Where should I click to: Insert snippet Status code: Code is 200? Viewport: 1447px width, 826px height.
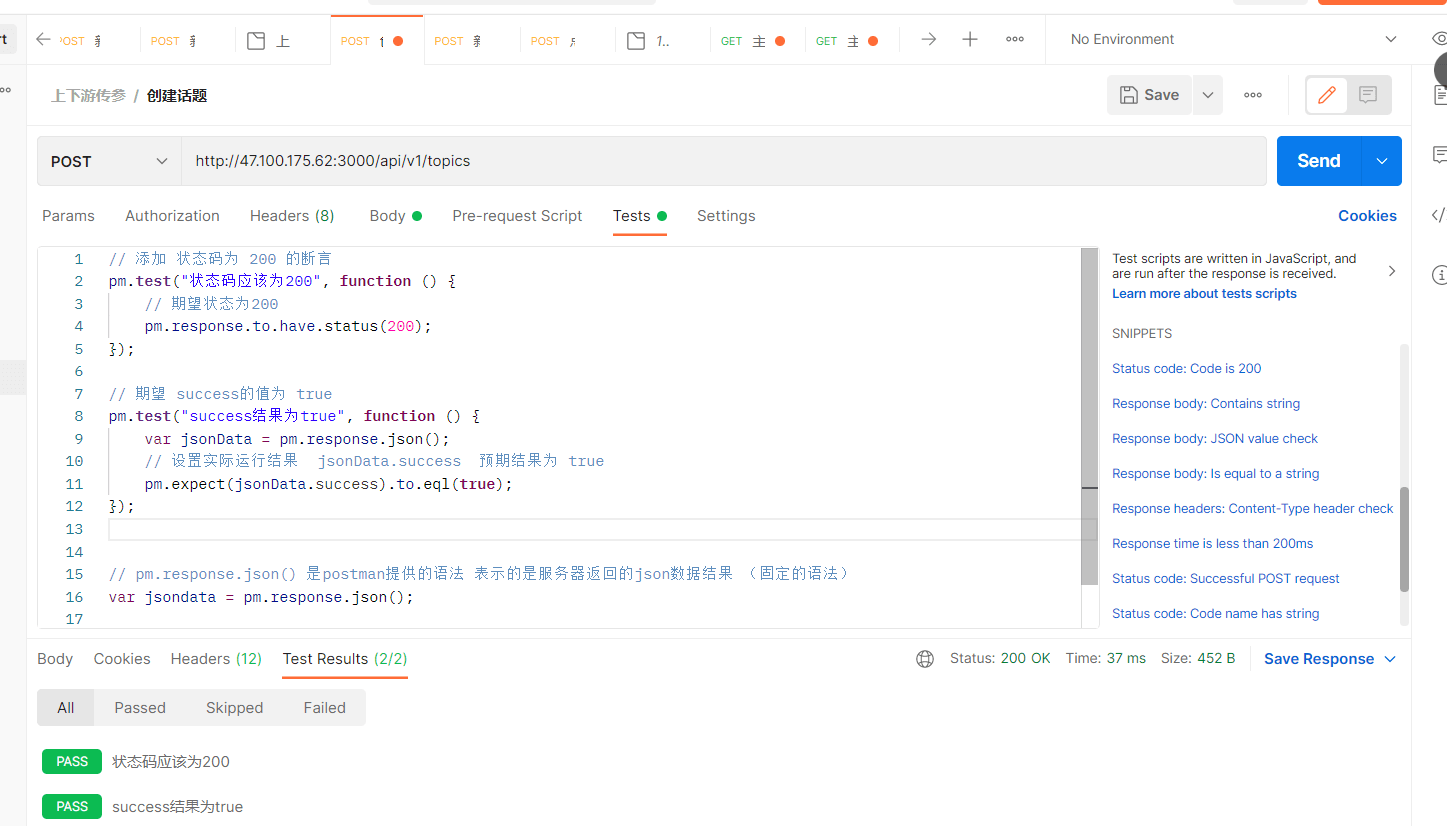(1186, 369)
